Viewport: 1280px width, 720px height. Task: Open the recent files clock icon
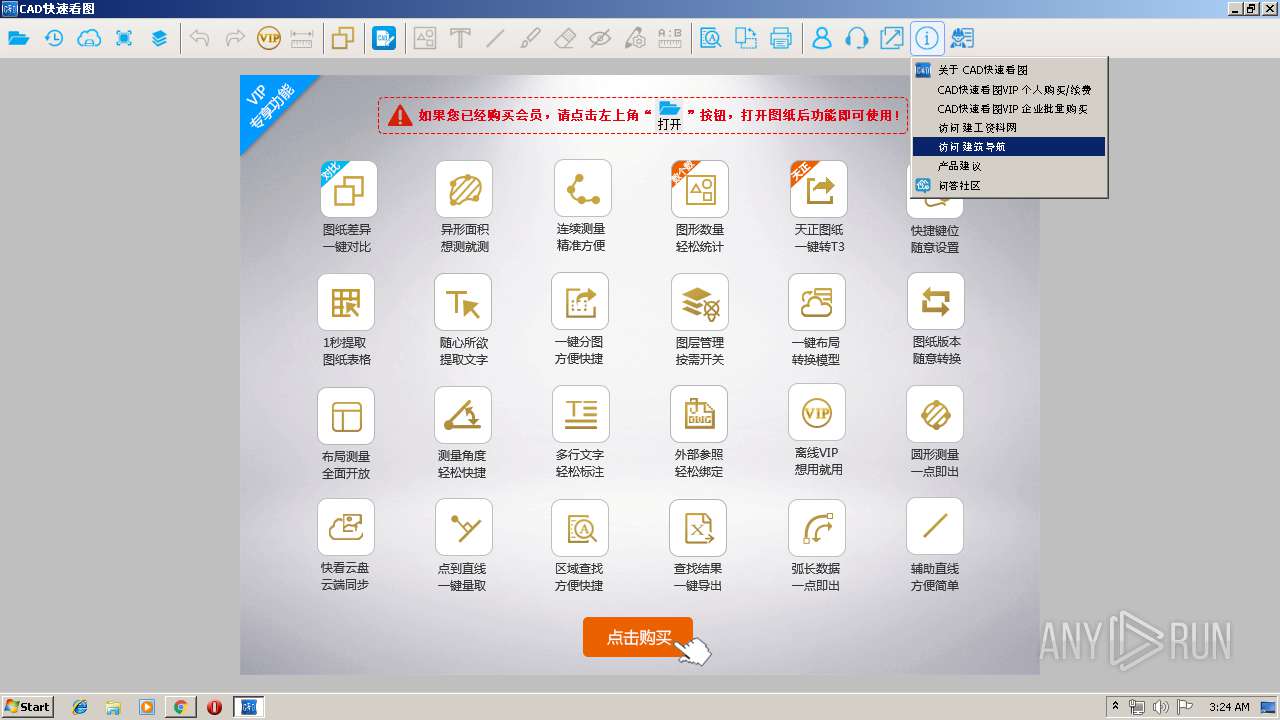(54, 39)
